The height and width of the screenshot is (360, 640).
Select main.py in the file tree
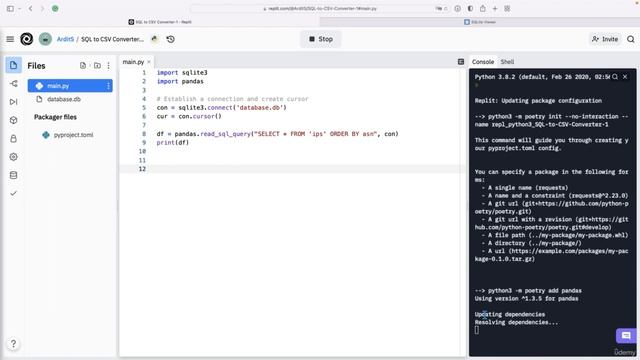point(70,86)
